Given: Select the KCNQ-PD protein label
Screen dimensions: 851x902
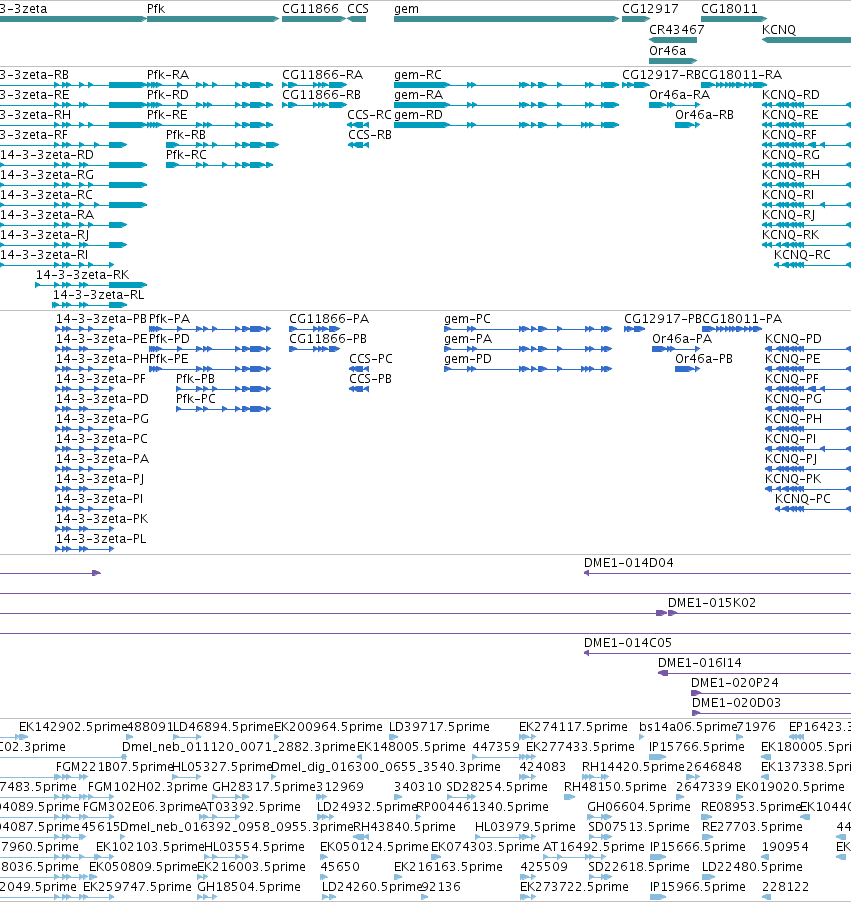Looking at the screenshot, I should 793,339.
